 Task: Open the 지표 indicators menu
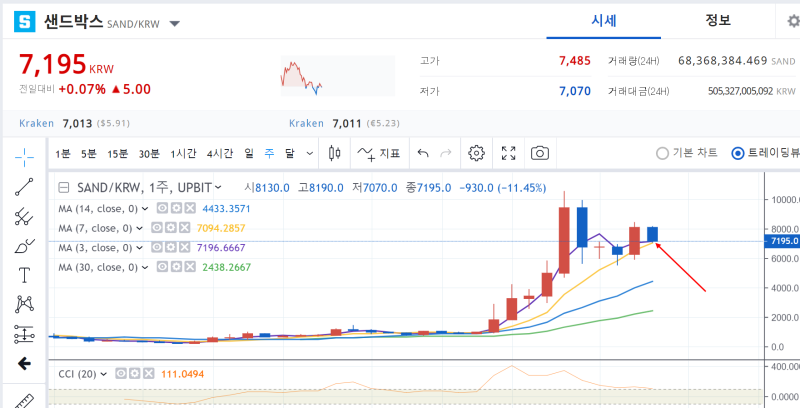coord(378,153)
